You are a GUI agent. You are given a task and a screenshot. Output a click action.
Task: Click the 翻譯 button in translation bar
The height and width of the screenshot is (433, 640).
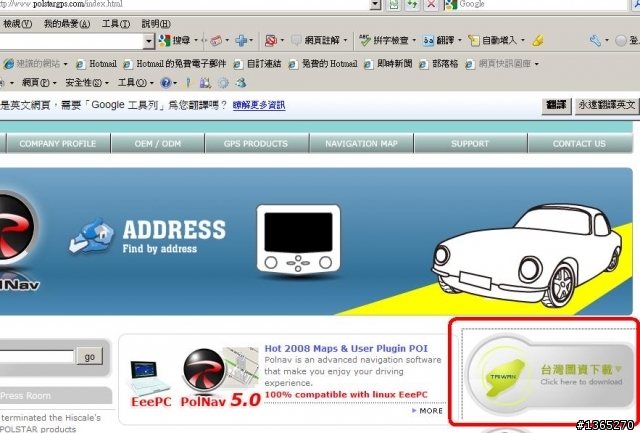tap(556, 106)
